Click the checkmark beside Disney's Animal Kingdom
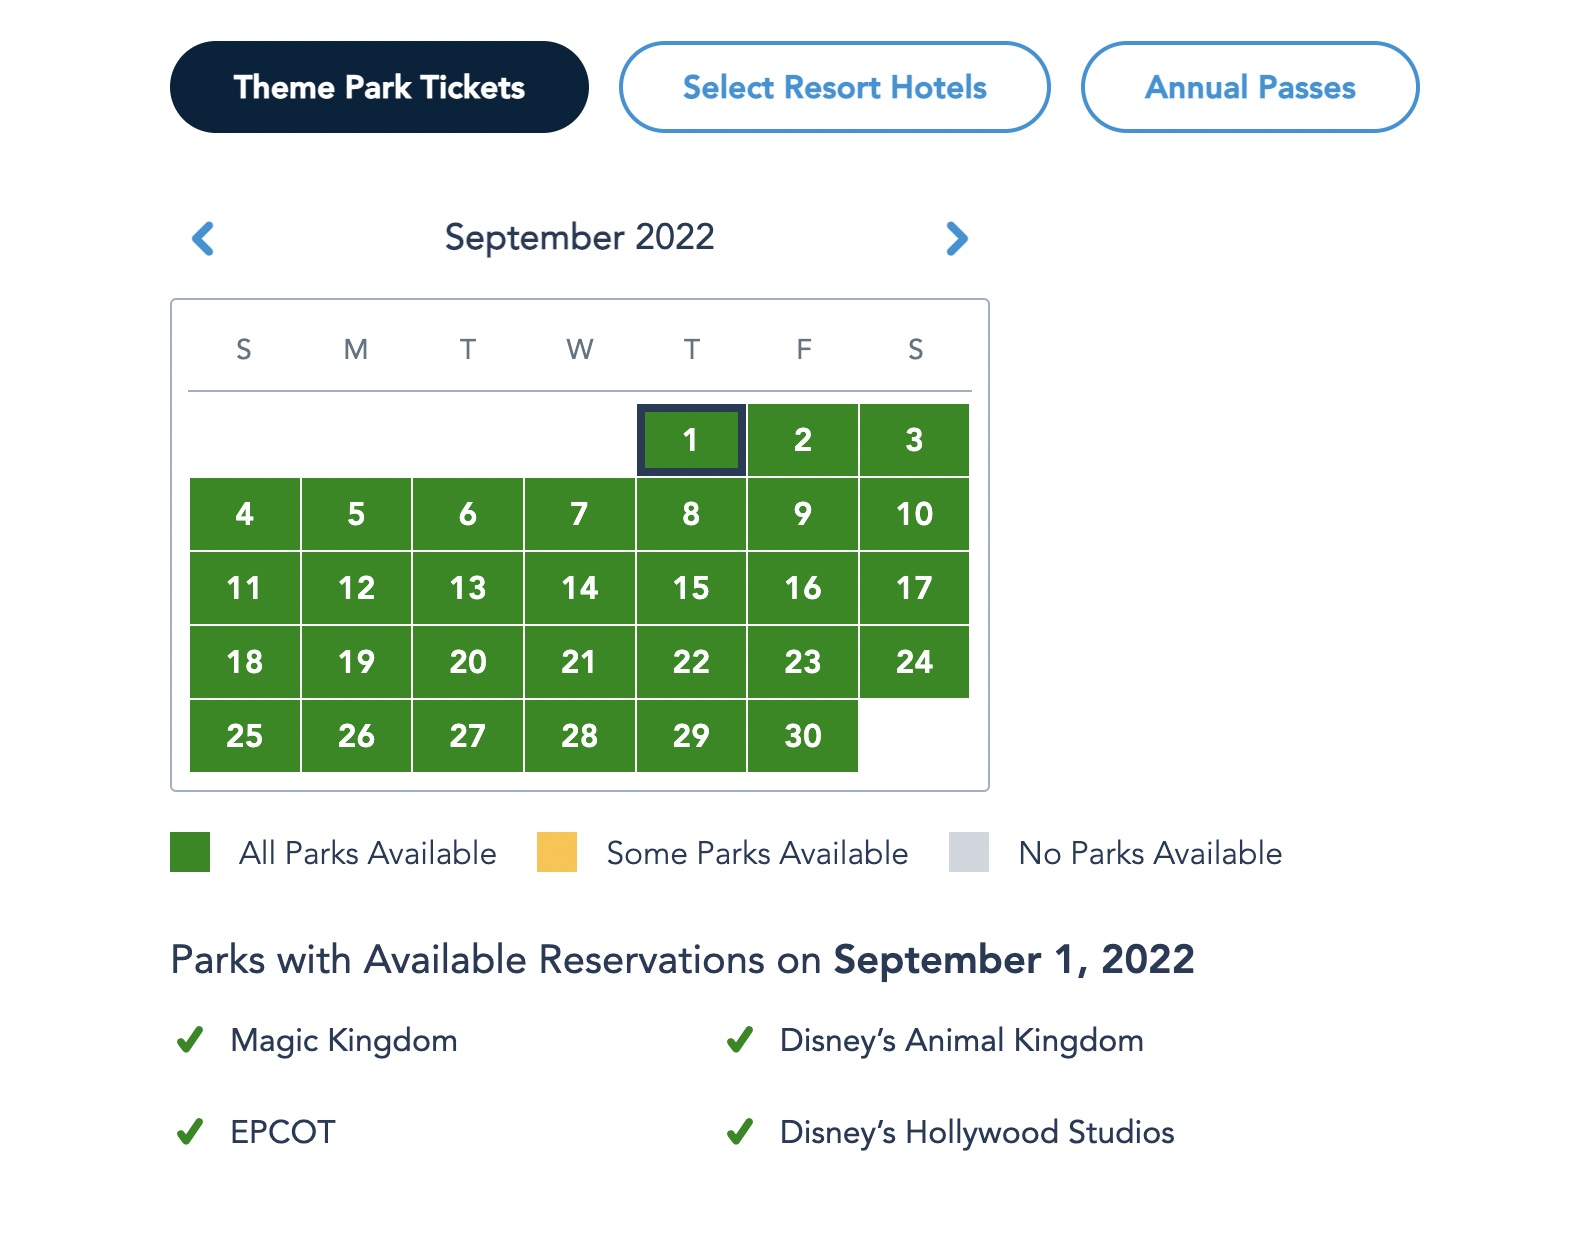 coord(740,1040)
